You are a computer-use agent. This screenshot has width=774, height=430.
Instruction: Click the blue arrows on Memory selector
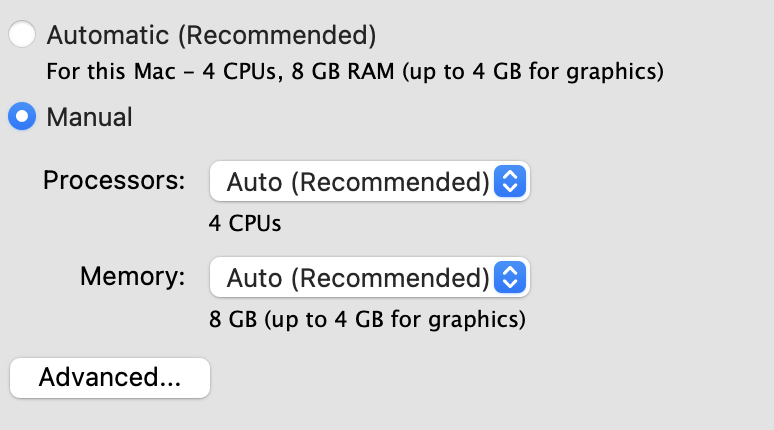click(x=510, y=277)
